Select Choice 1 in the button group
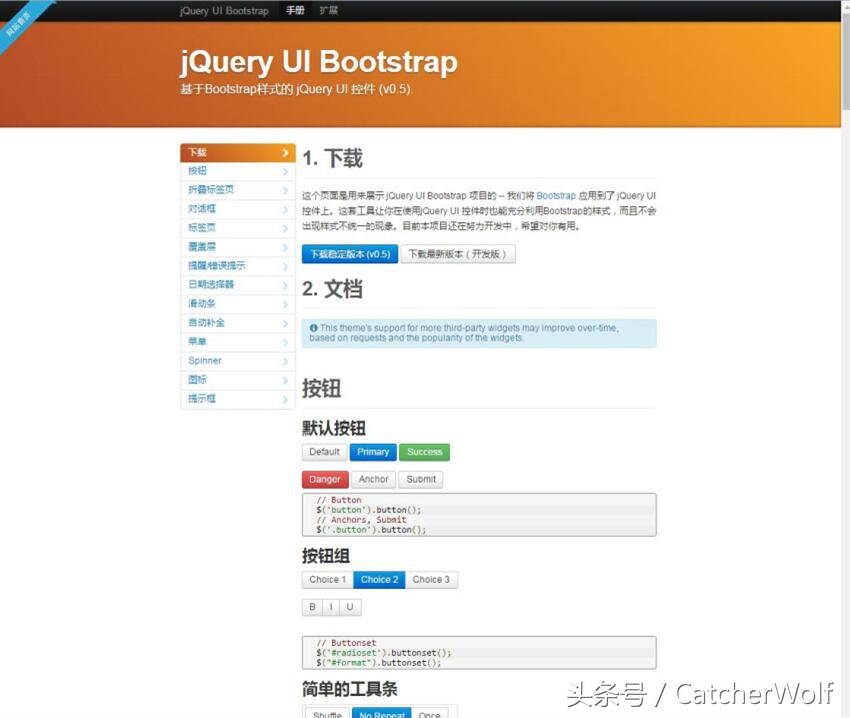Image resolution: width=850 pixels, height=718 pixels. [327, 580]
